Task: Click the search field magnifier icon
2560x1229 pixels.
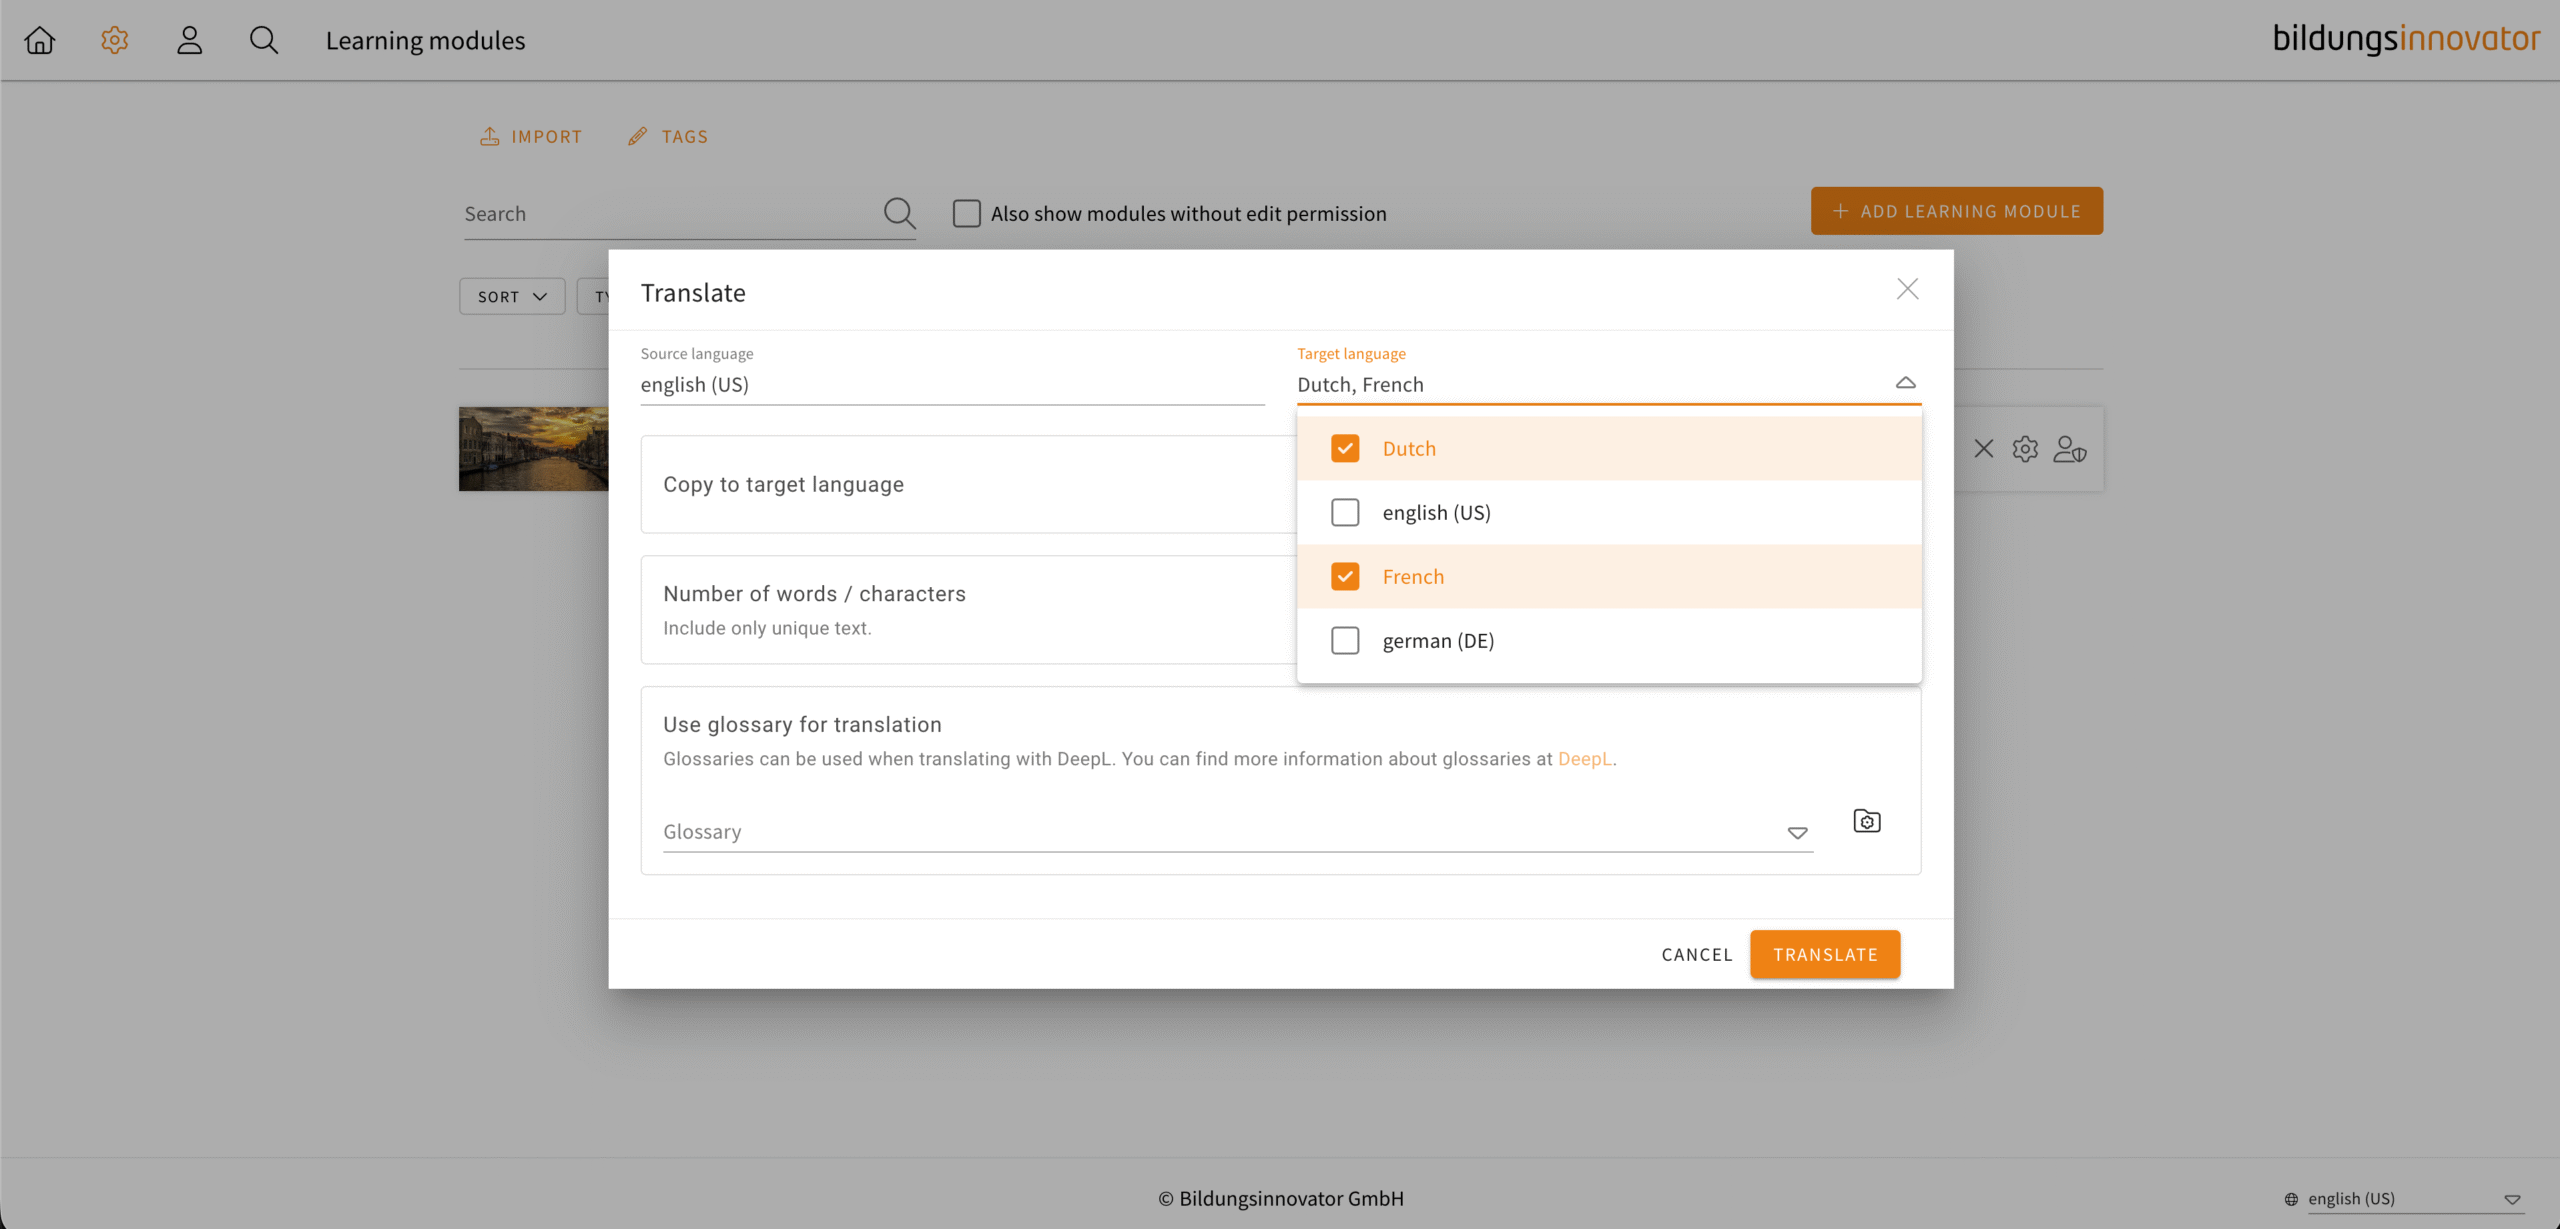Action: [x=899, y=213]
